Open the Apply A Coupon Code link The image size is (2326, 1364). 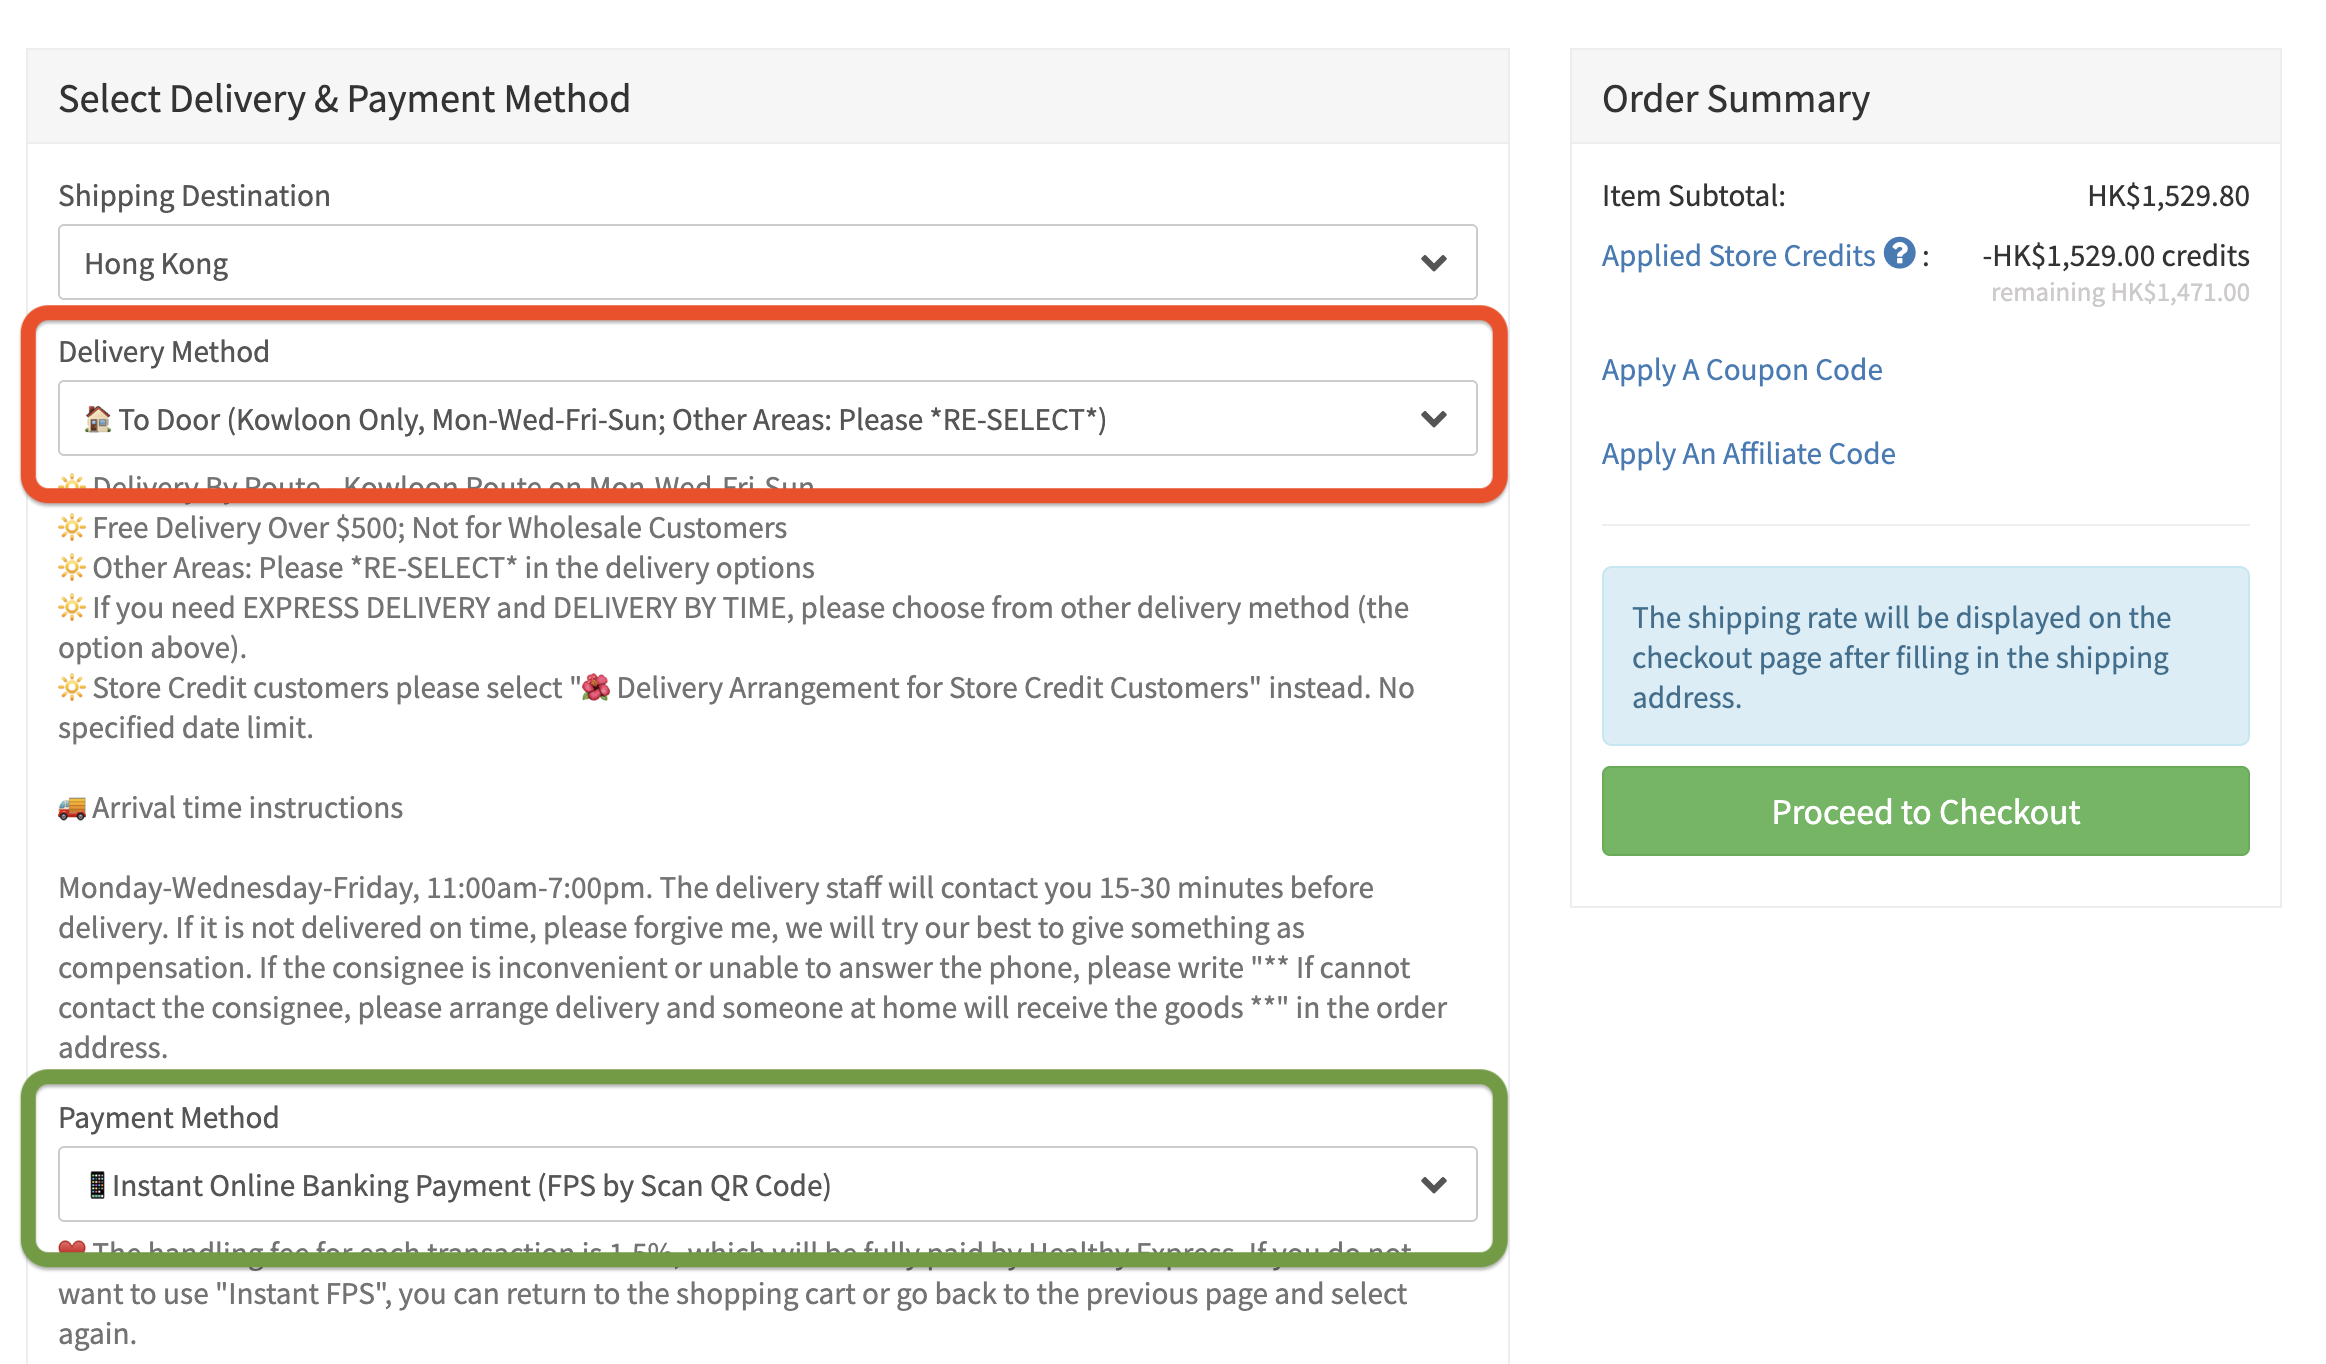coord(1741,370)
